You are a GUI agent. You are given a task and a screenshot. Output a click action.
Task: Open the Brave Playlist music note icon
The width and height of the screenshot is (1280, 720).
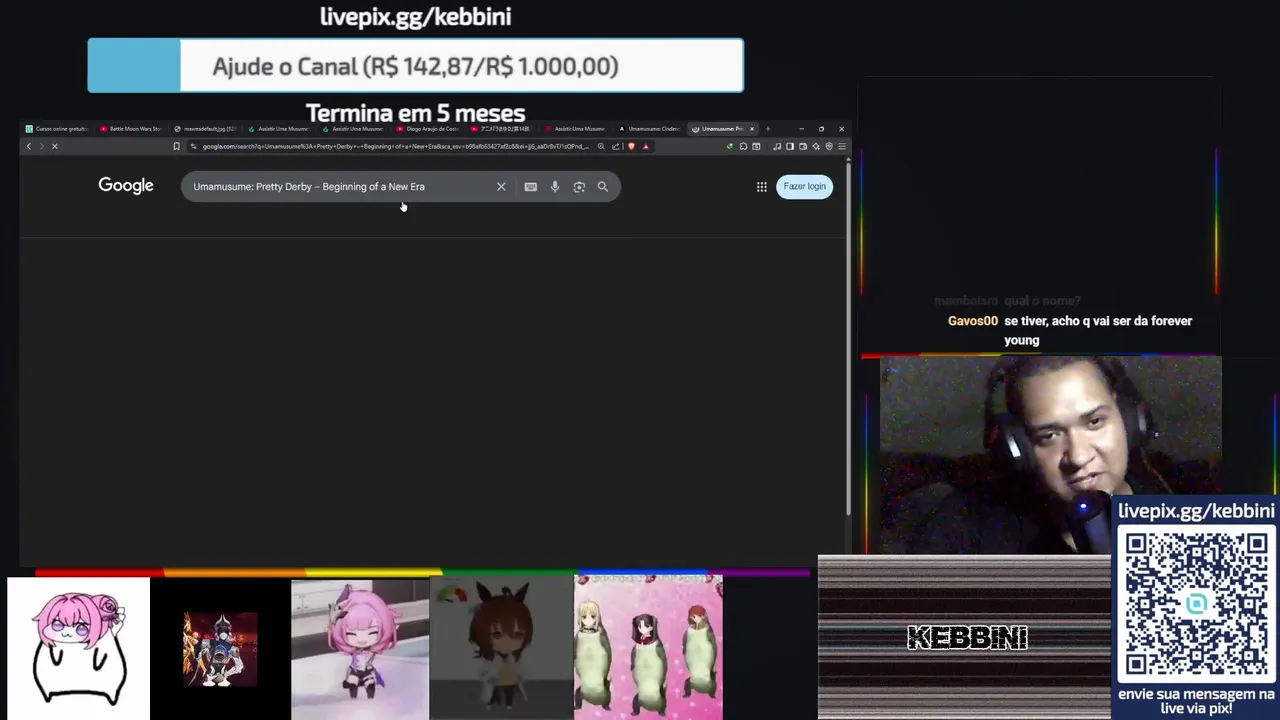777,146
